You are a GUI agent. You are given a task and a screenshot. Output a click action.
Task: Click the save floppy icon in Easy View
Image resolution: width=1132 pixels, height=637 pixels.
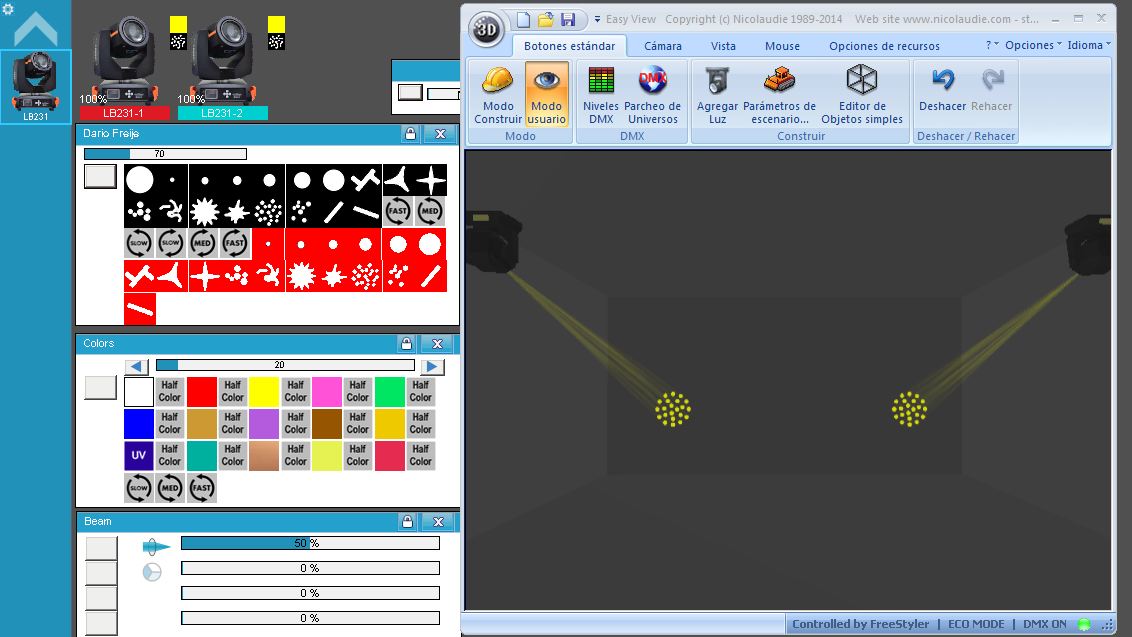pos(568,20)
